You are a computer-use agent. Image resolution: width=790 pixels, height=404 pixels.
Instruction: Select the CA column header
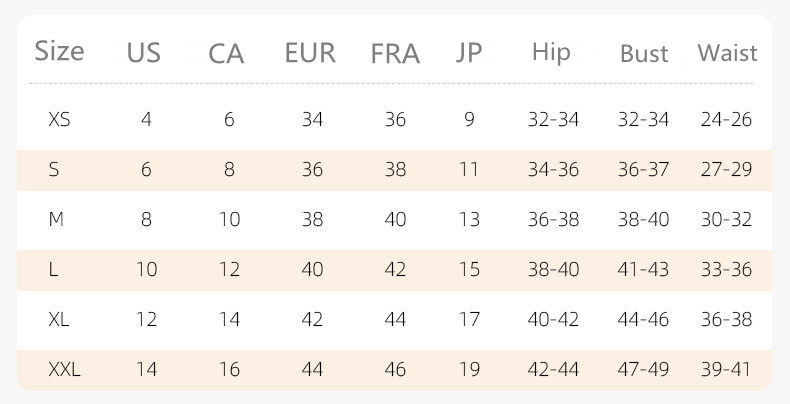tap(226, 53)
